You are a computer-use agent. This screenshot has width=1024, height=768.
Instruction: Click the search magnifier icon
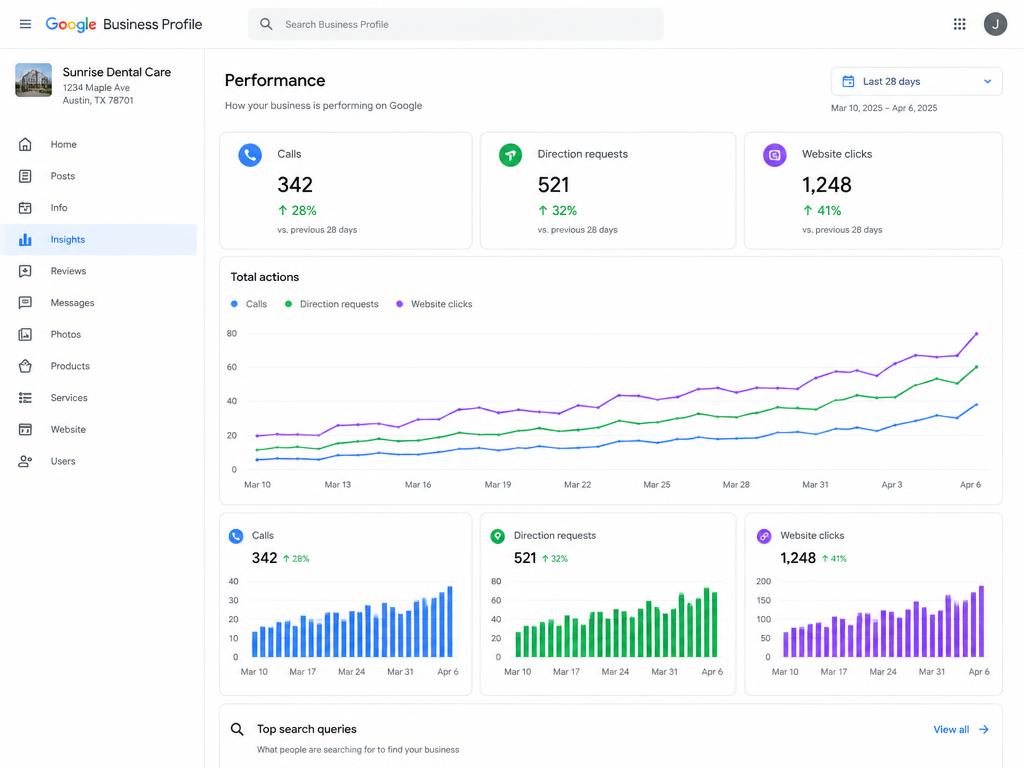coord(266,24)
